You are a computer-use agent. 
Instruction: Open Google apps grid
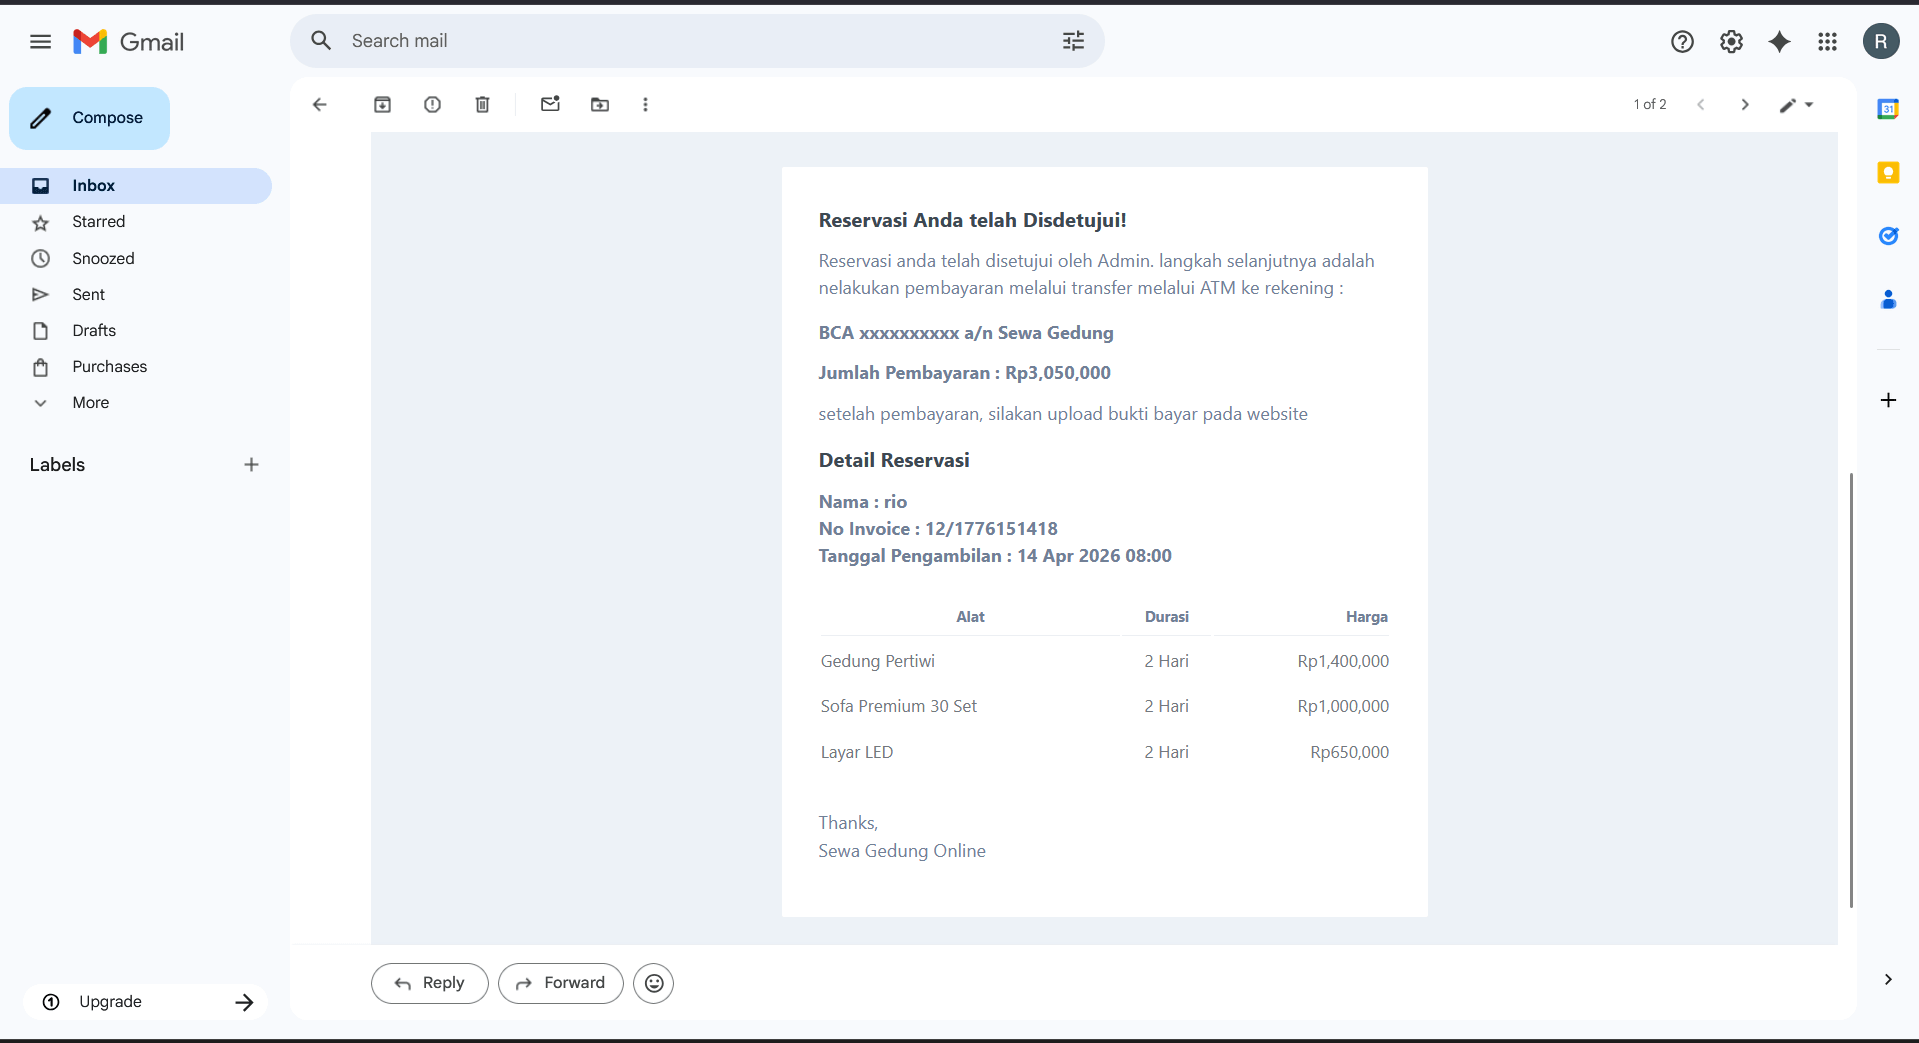coord(1827,41)
